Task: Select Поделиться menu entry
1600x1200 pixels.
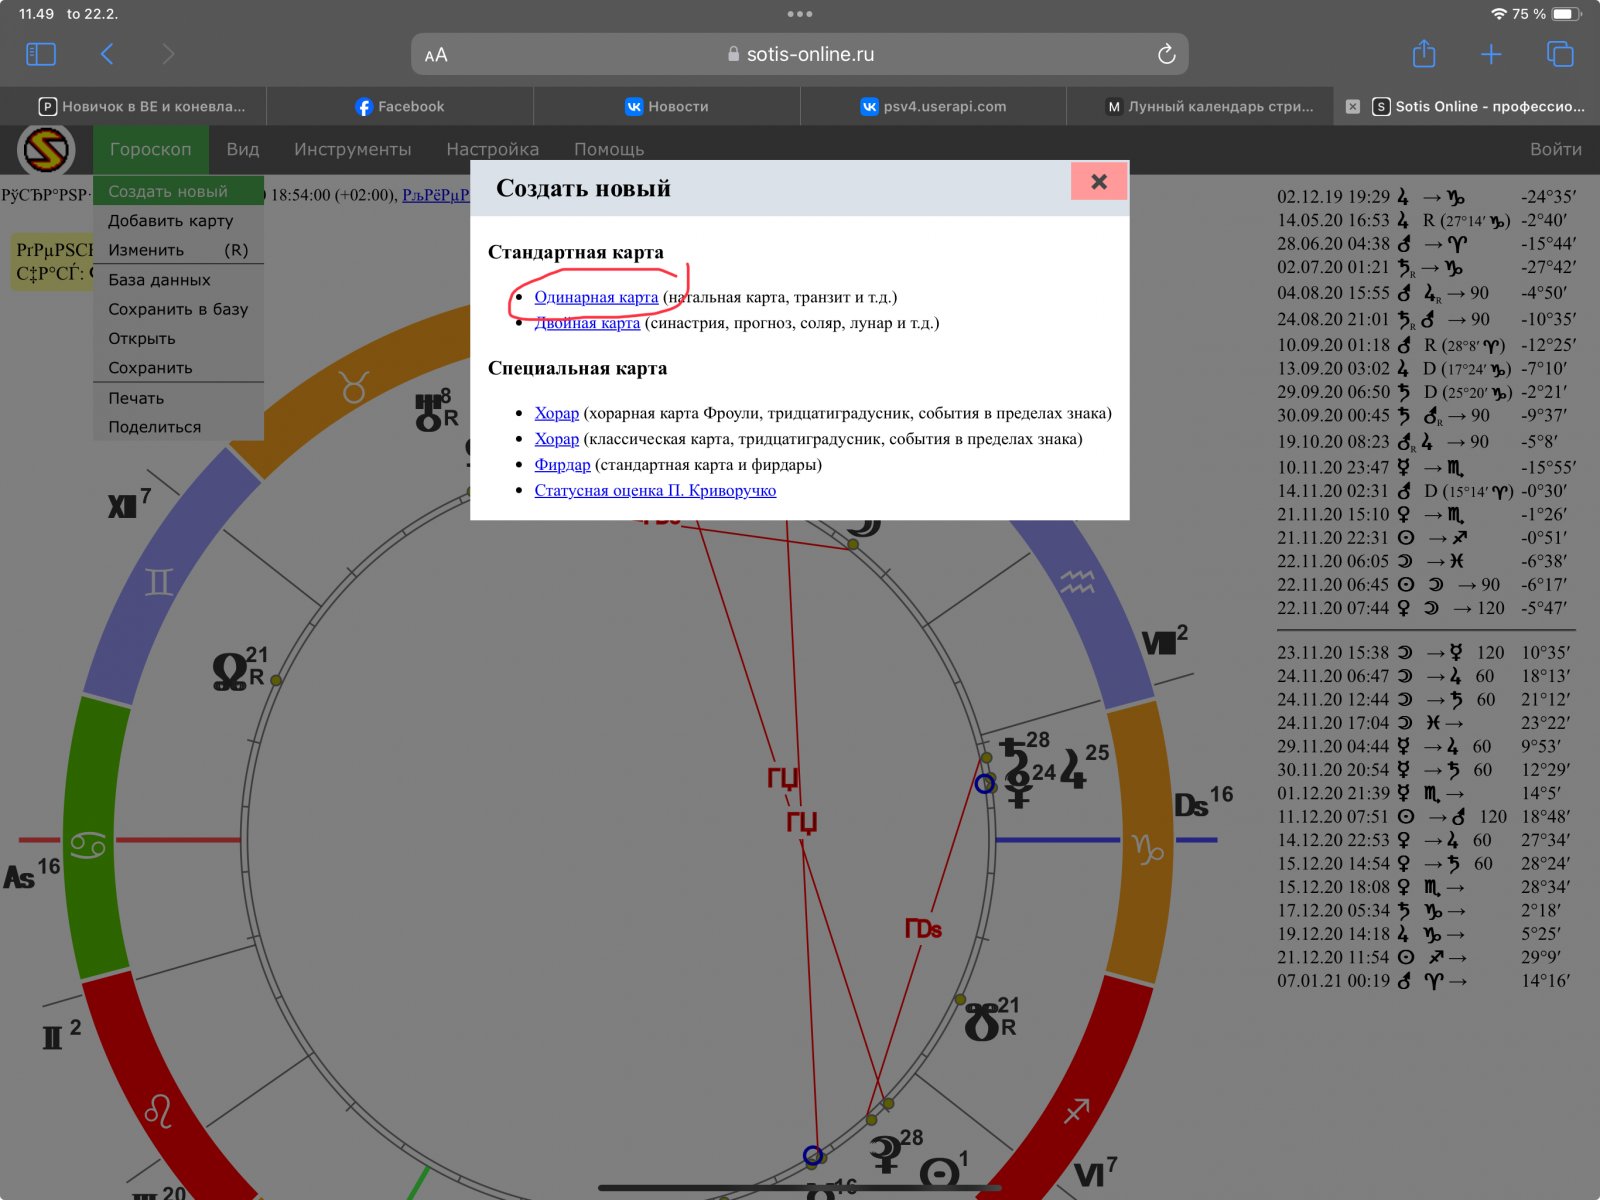Action: [178, 427]
